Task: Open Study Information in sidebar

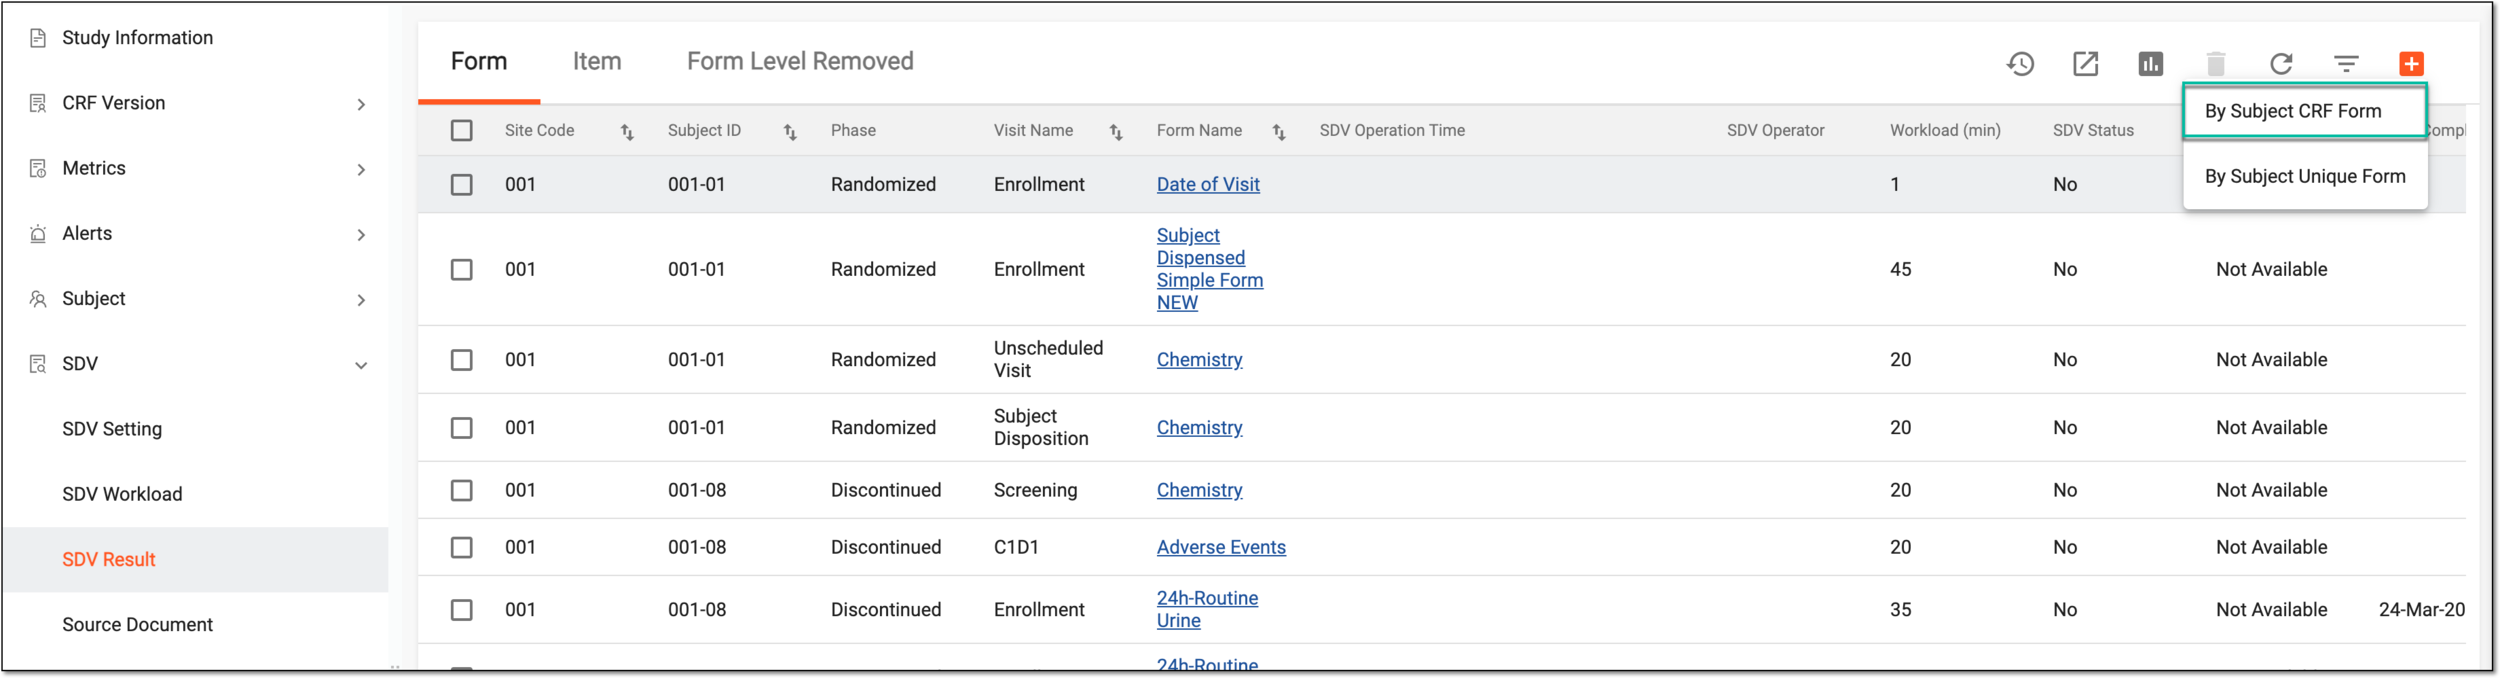Action: 137,38
